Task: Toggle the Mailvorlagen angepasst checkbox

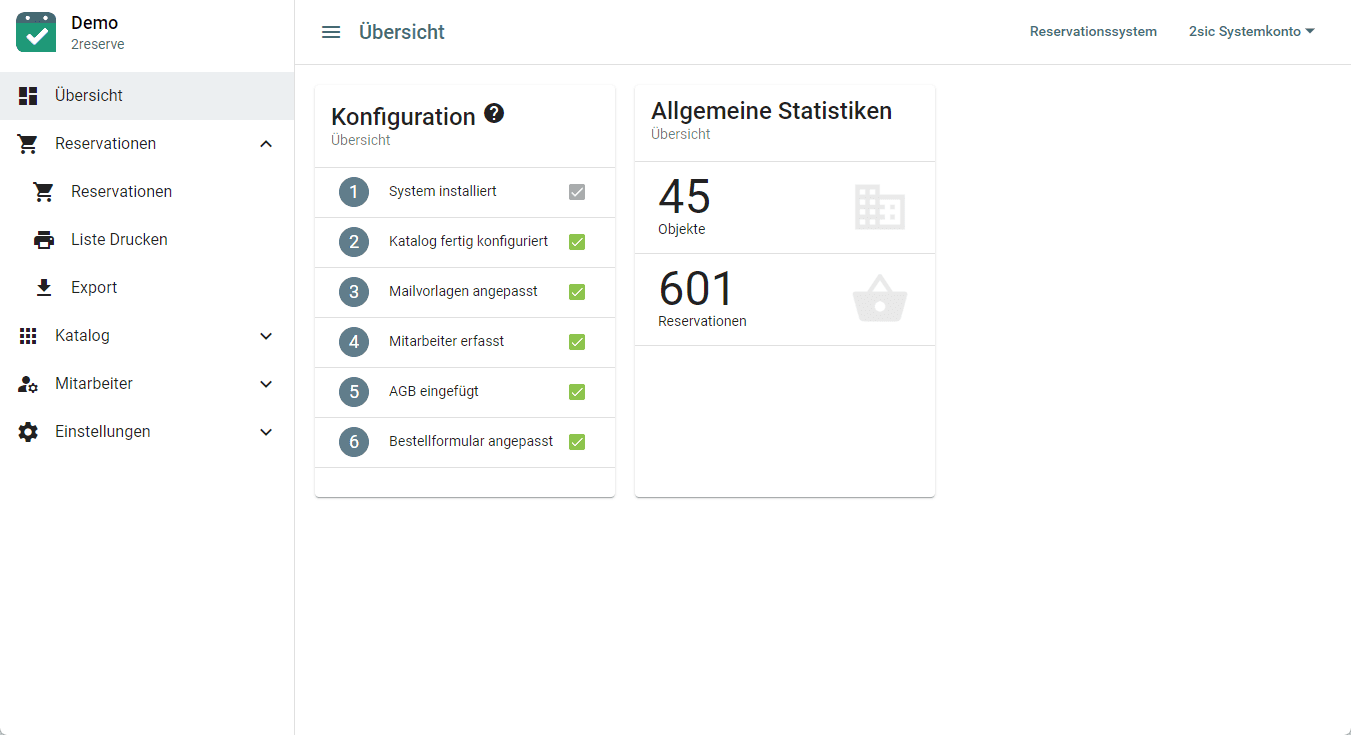Action: tap(577, 292)
